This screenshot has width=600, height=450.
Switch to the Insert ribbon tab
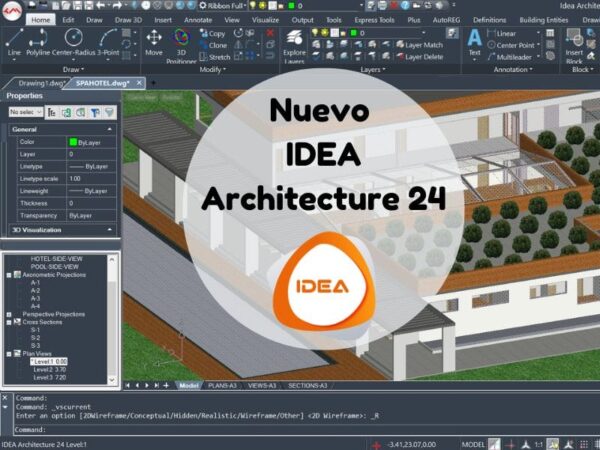[163, 20]
